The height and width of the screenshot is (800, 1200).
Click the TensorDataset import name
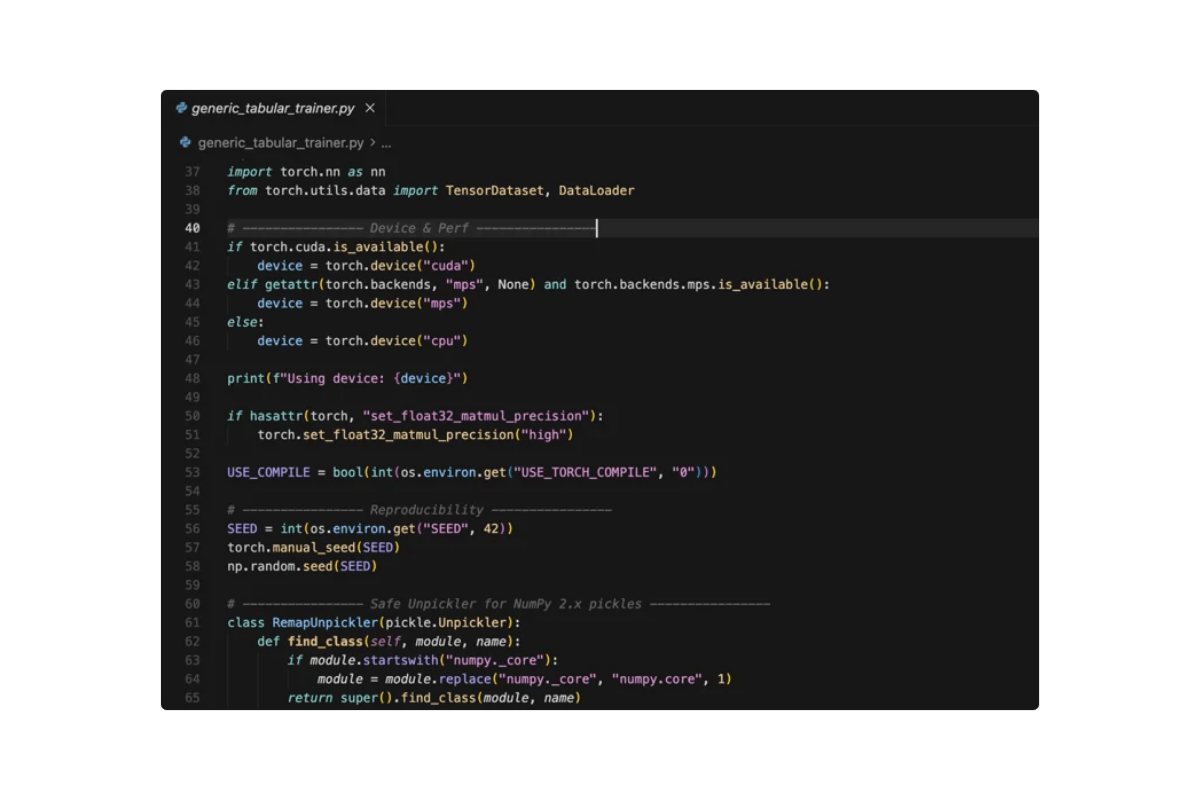point(495,190)
